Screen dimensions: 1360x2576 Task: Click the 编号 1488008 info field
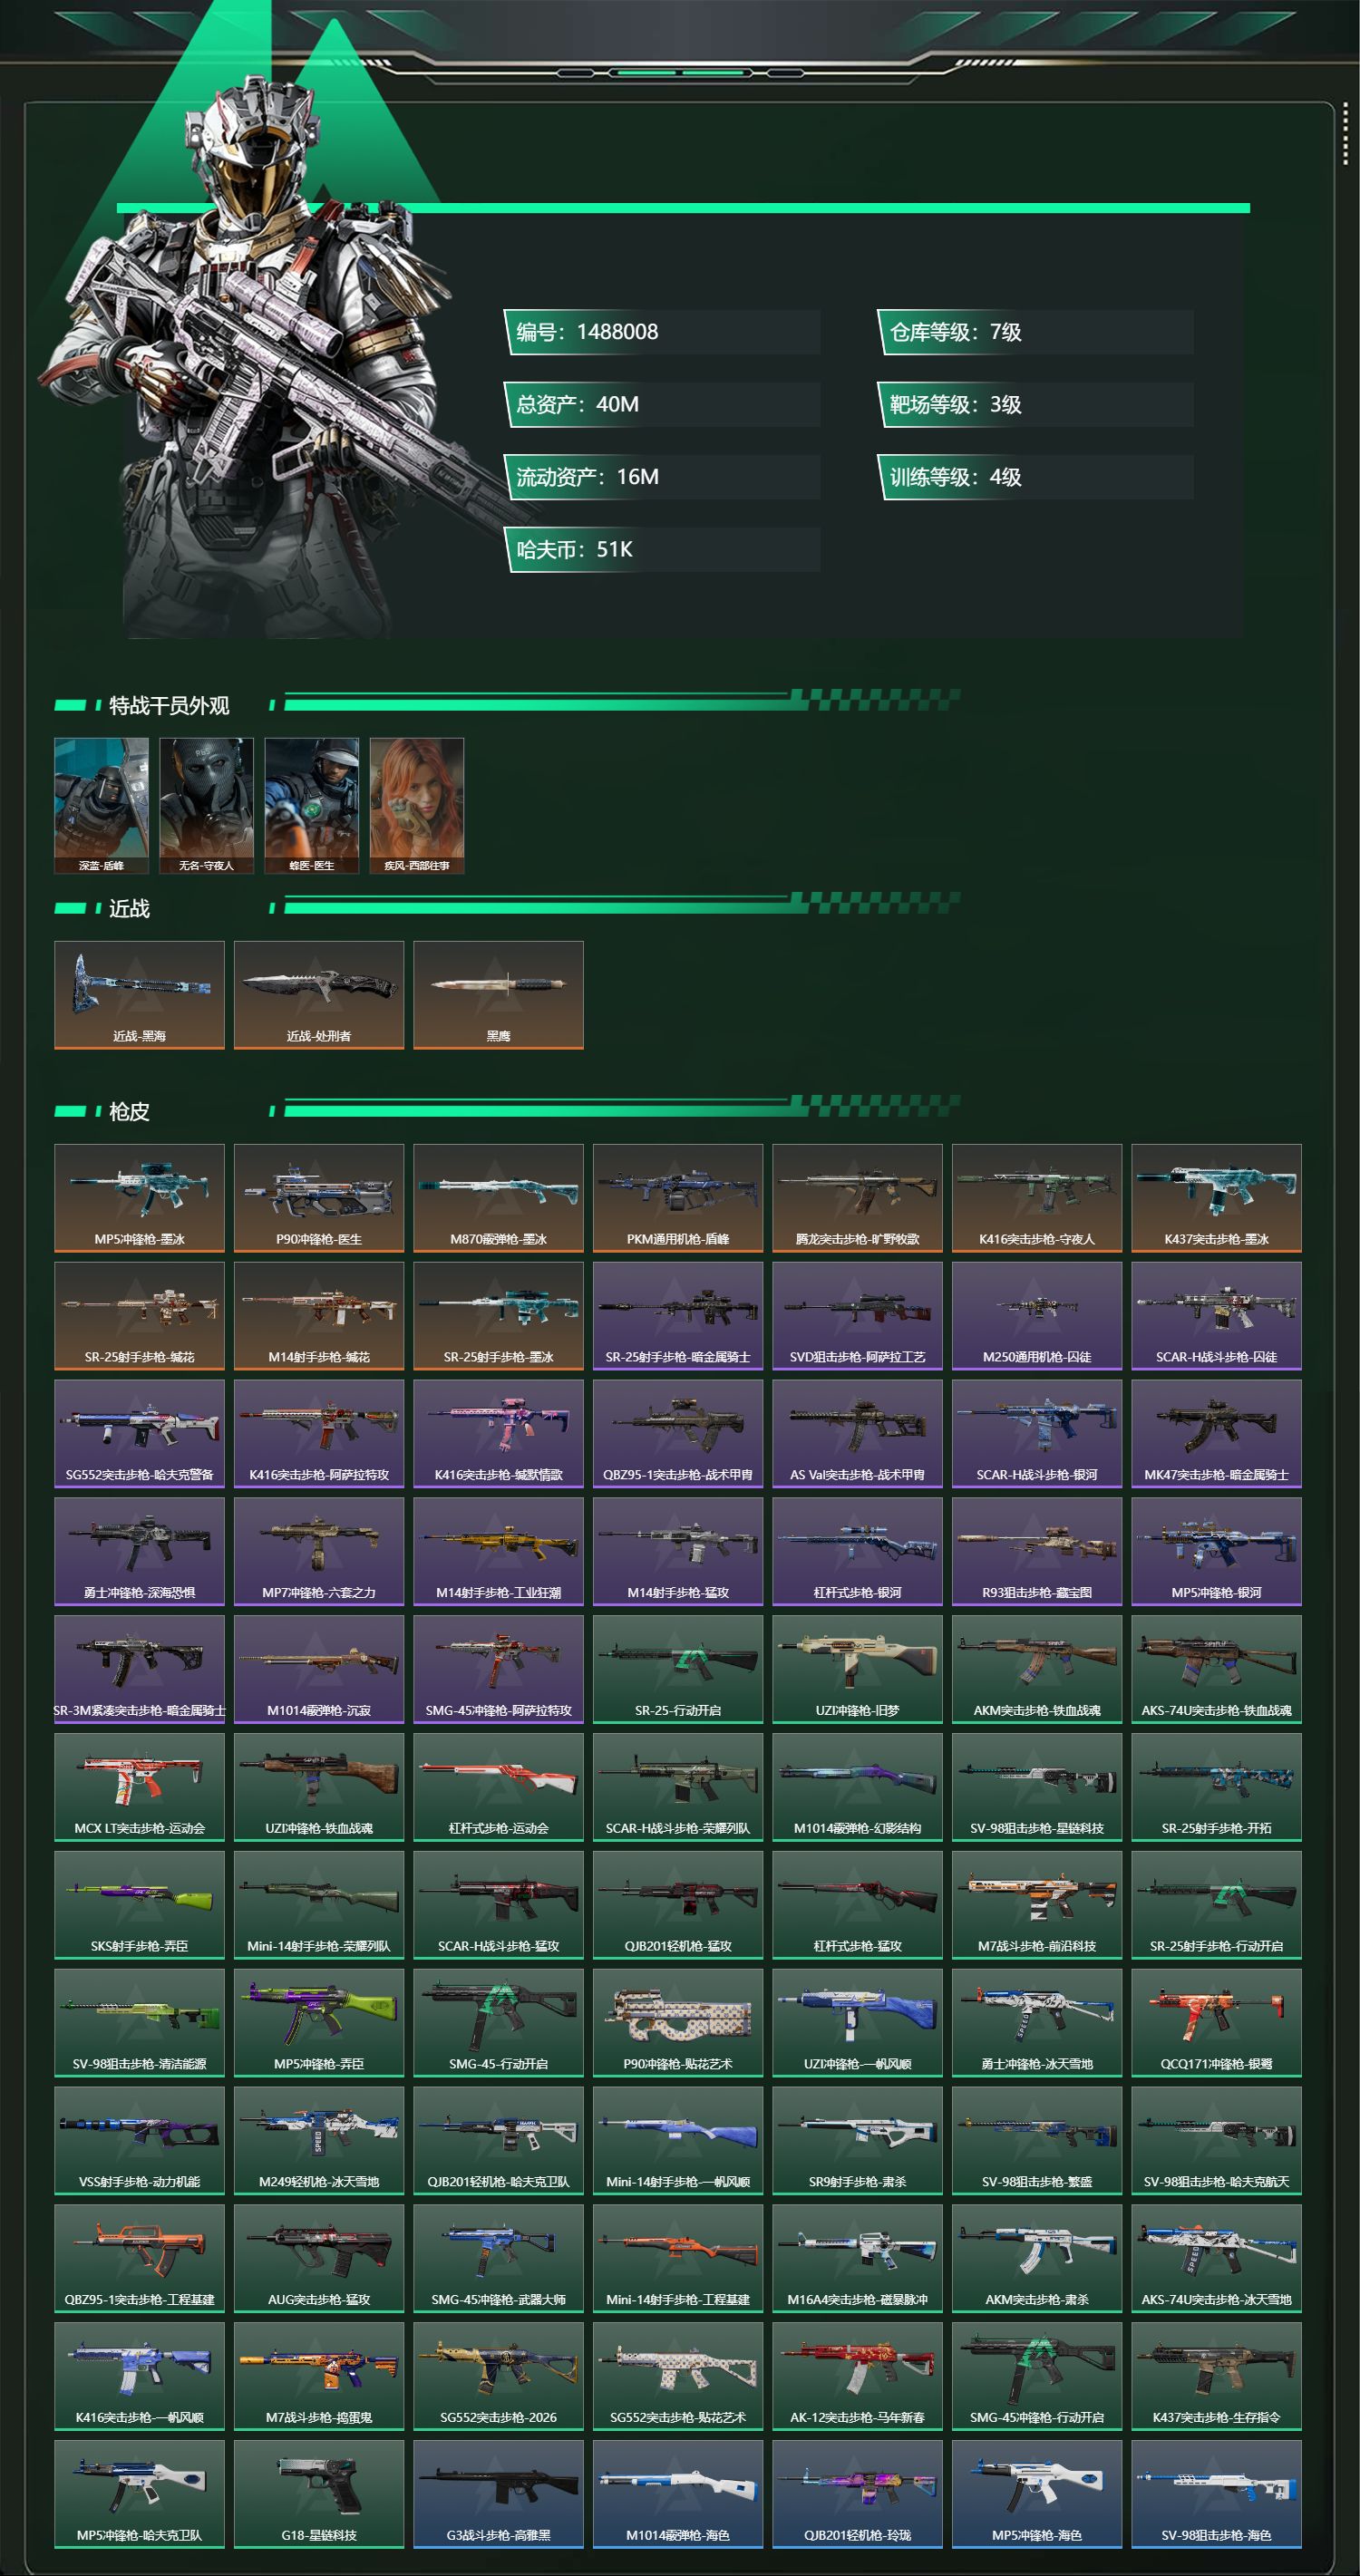662,332
